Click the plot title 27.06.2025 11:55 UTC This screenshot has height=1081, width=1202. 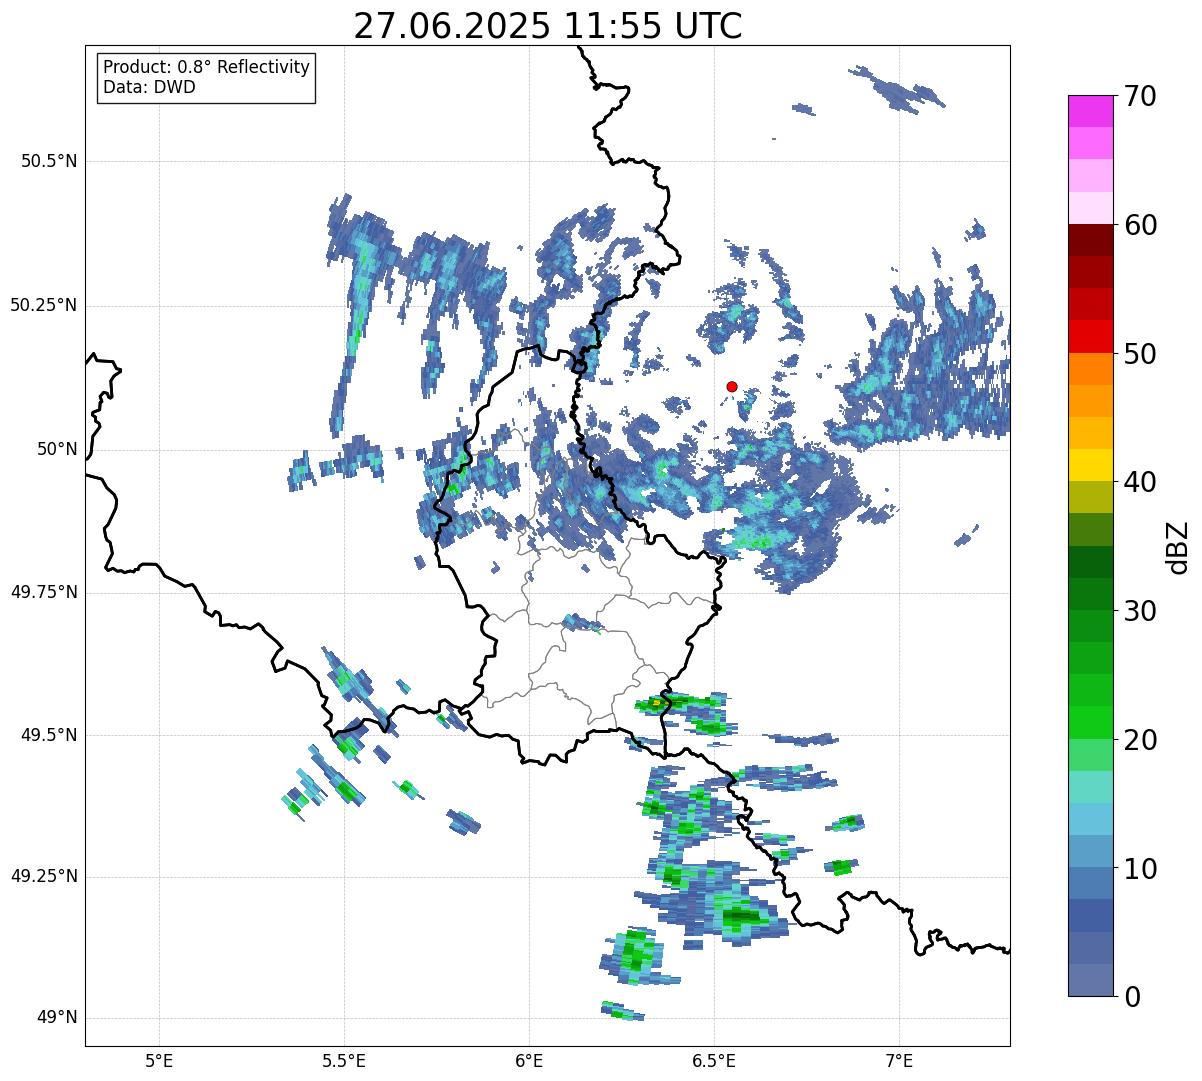[x=548, y=26]
